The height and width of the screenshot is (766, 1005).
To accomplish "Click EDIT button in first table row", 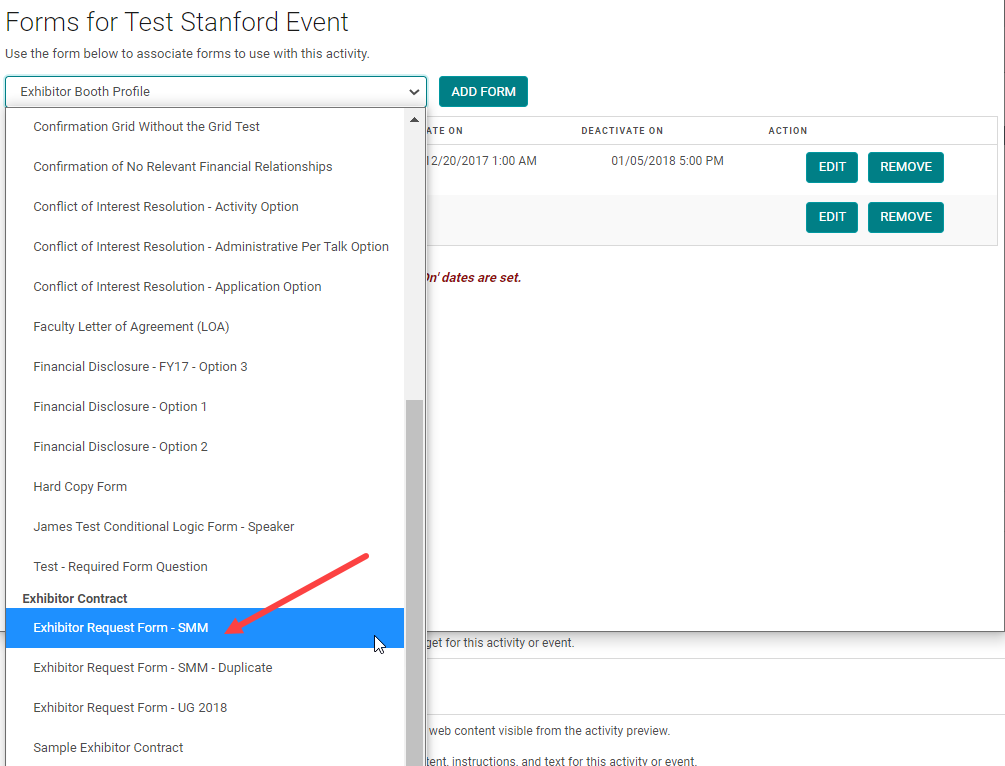I will pyautogui.click(x=832, y=167).
